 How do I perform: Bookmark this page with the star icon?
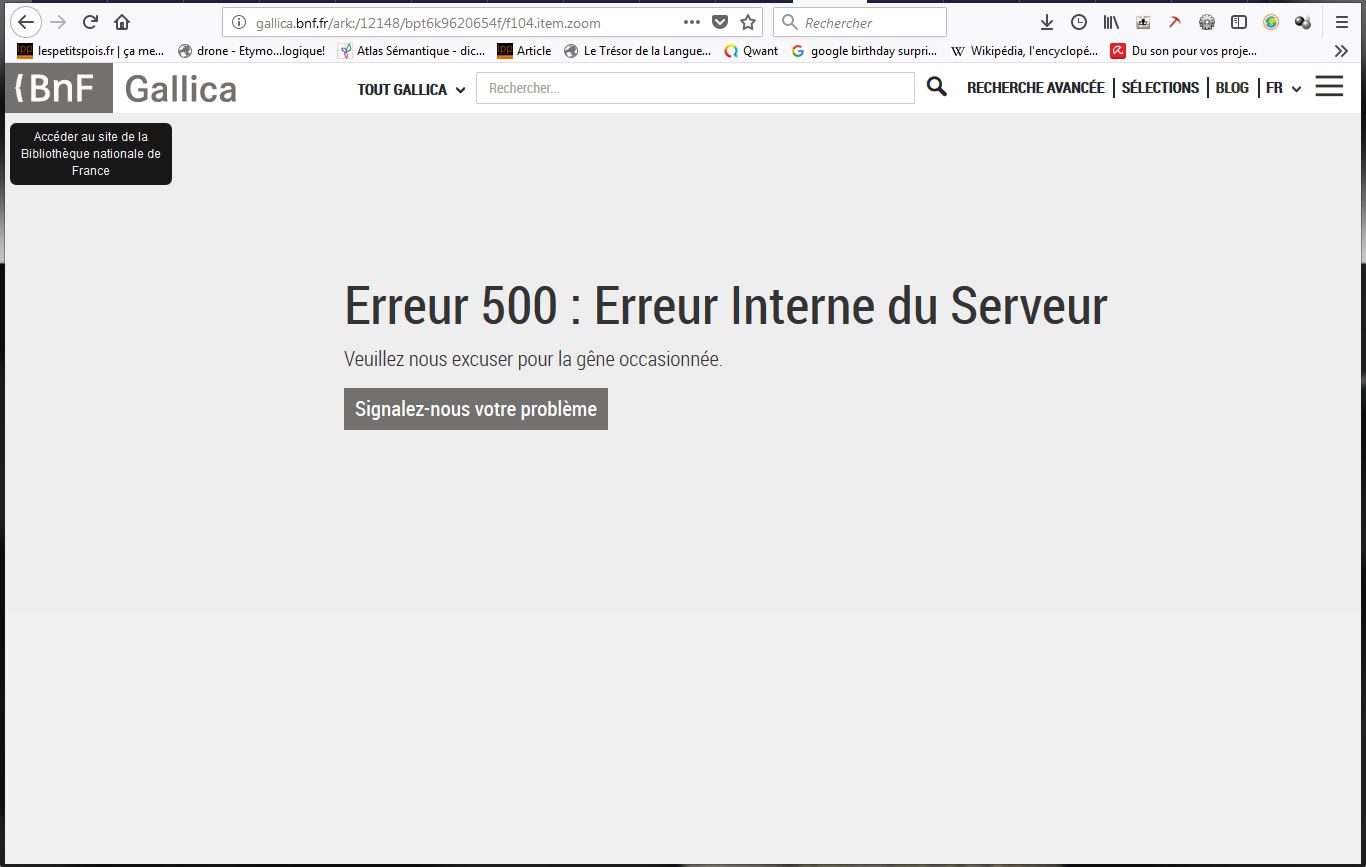click(x=748, y=22)
